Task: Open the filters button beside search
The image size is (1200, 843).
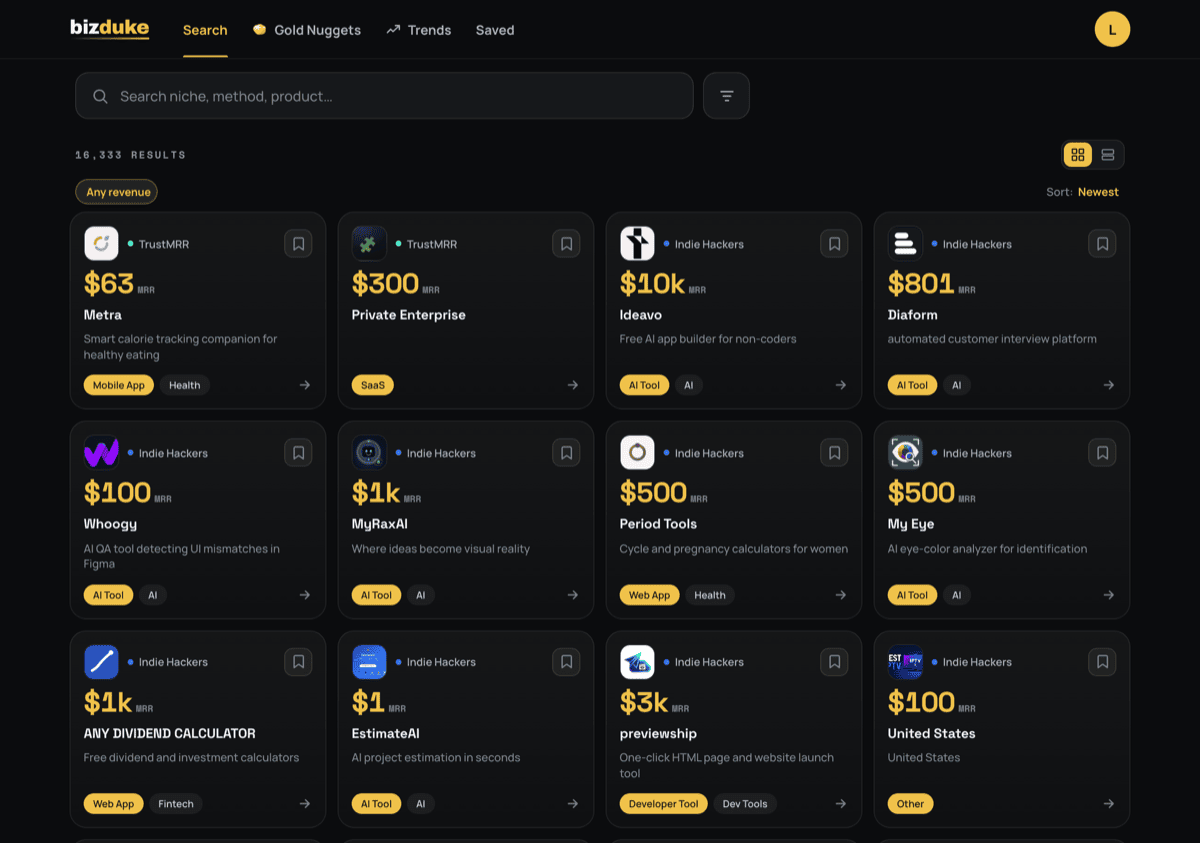Action: tap(726, 96)
